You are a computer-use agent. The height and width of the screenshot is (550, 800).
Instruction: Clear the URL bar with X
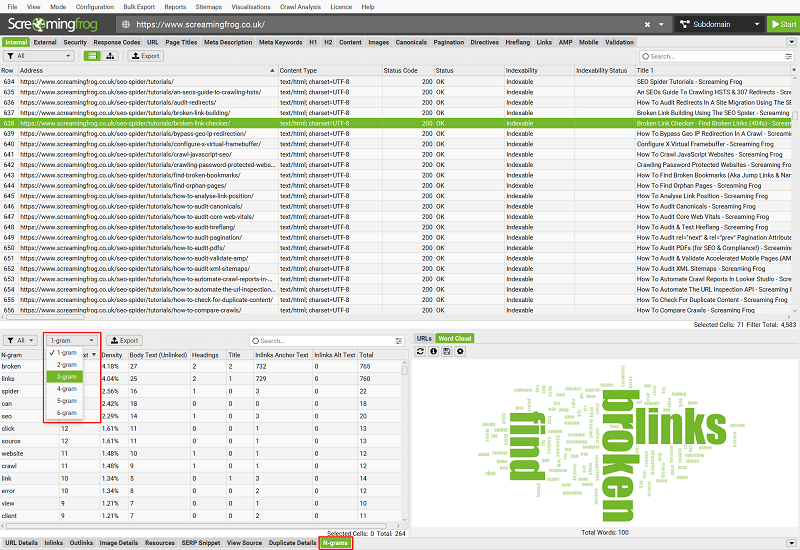point(647,24)
